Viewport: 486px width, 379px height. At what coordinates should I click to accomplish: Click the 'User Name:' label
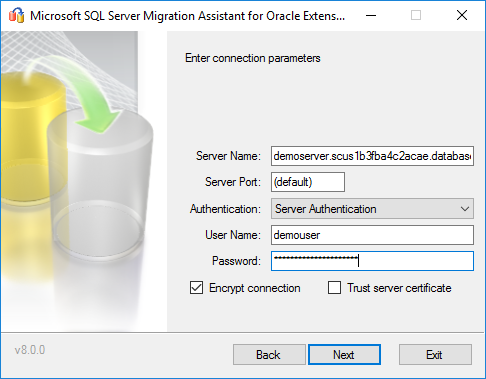click(233, 235)
